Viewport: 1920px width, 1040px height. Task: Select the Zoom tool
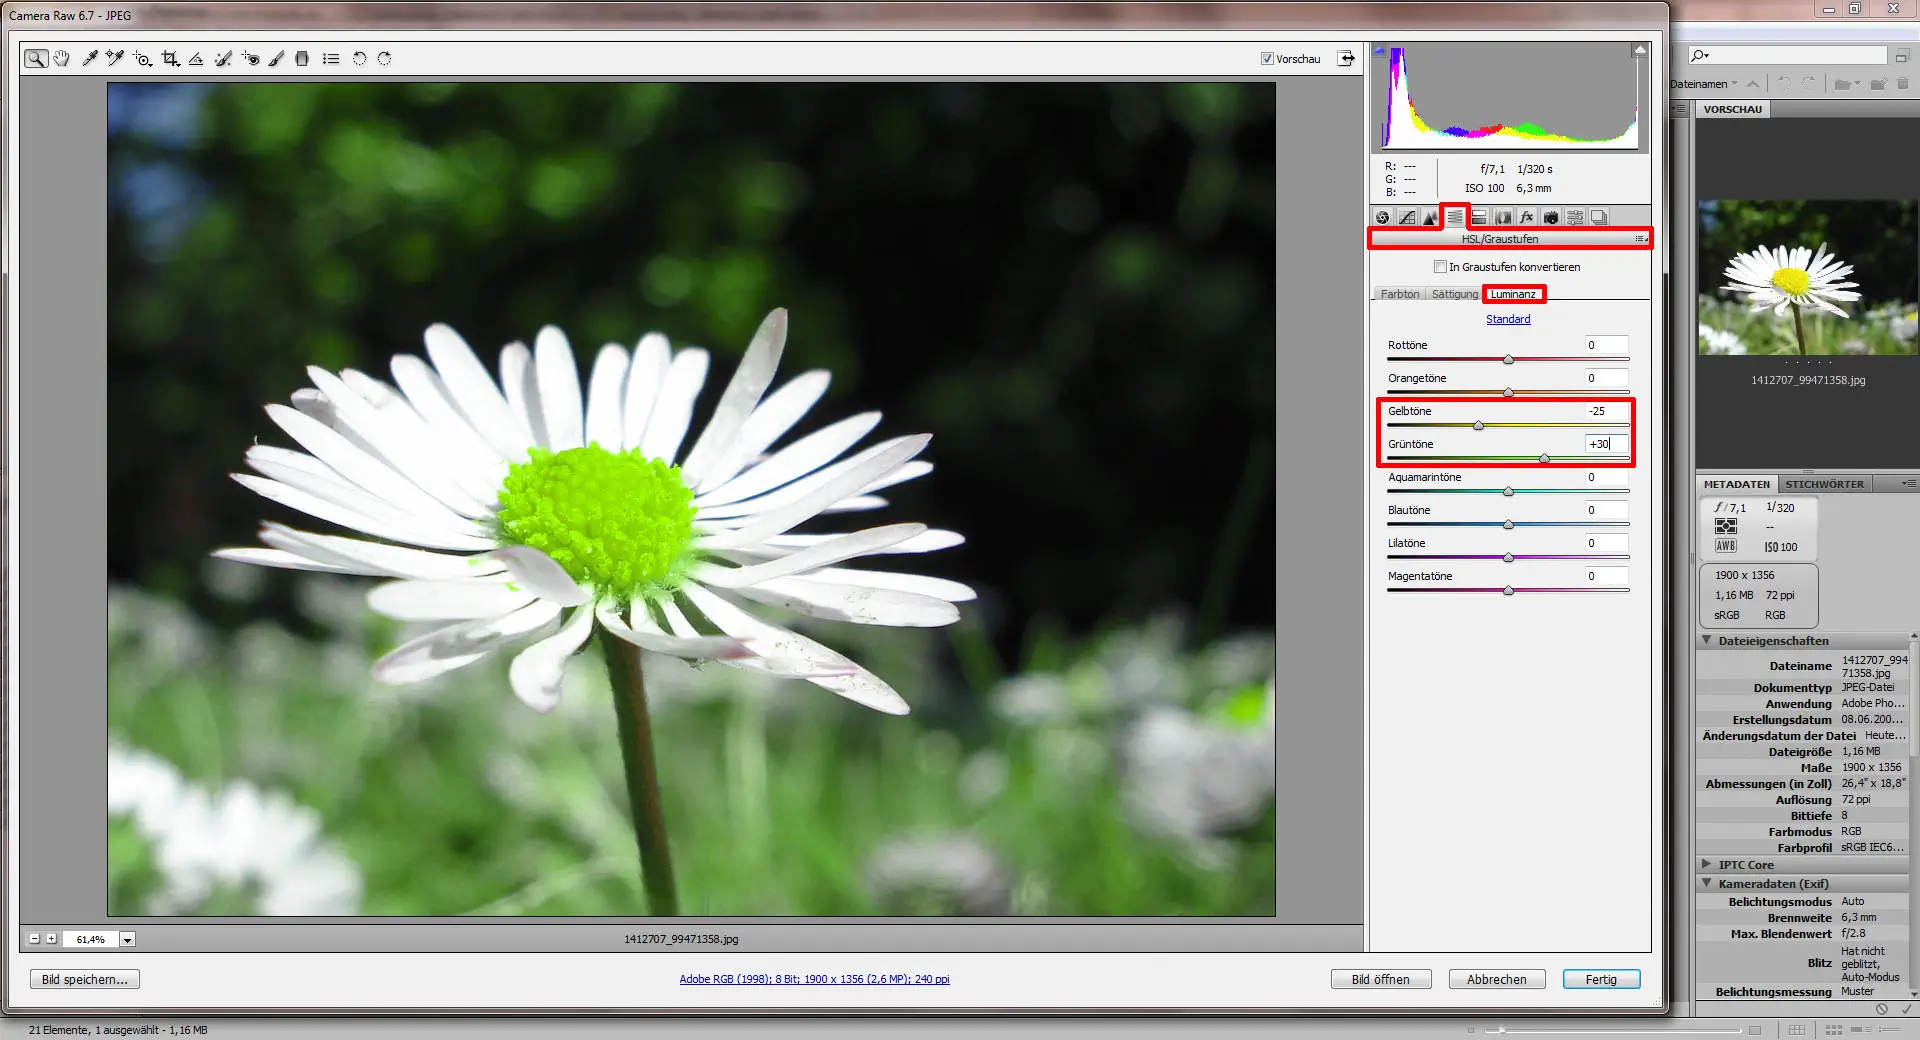pyautogui.click(x=37, y=58)
